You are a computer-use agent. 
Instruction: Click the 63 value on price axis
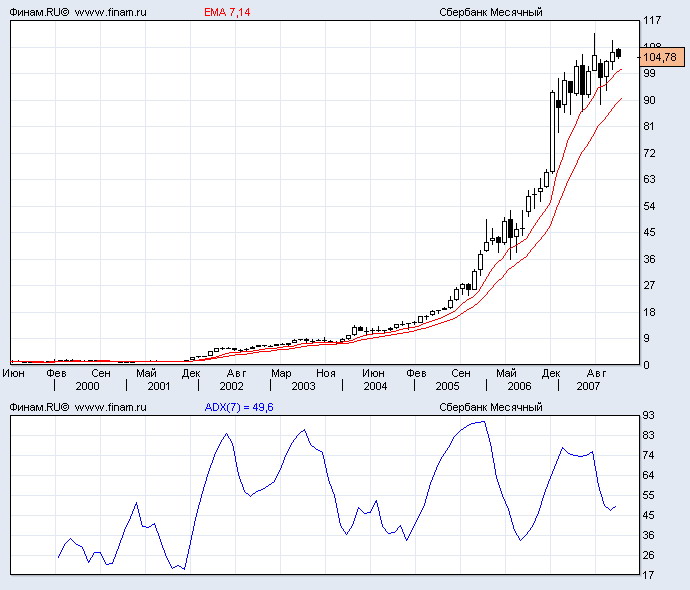(650, 180)
